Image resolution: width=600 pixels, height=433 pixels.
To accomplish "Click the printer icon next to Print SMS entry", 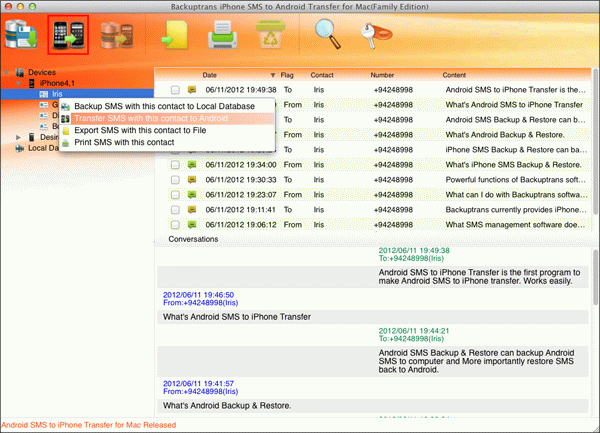I will [66, 143].
